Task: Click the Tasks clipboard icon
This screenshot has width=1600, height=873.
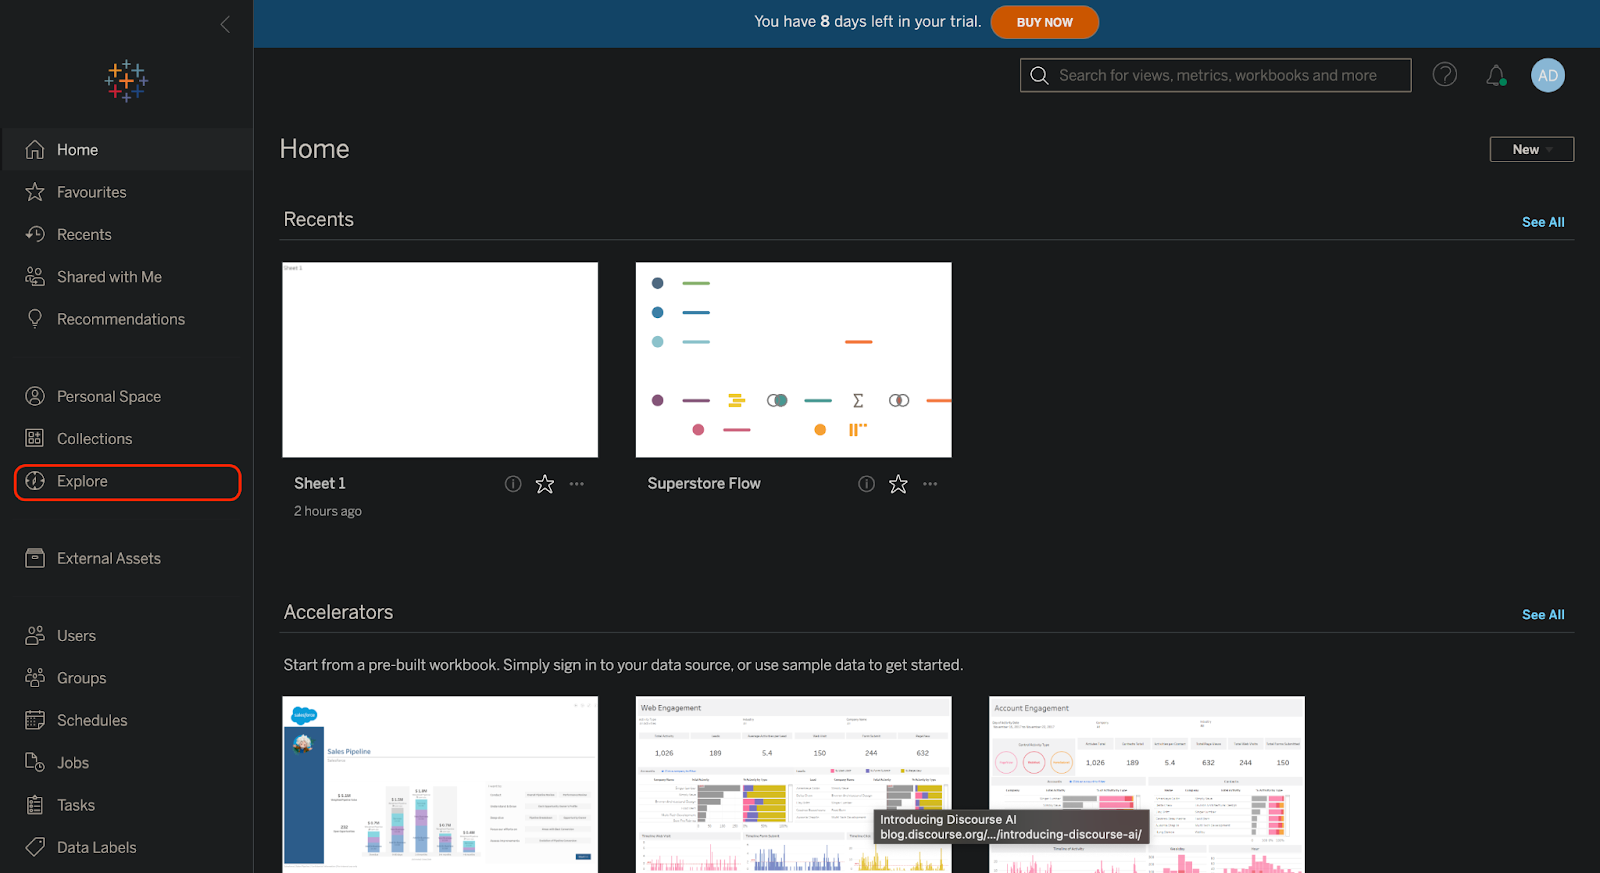Action: point(35,805)
